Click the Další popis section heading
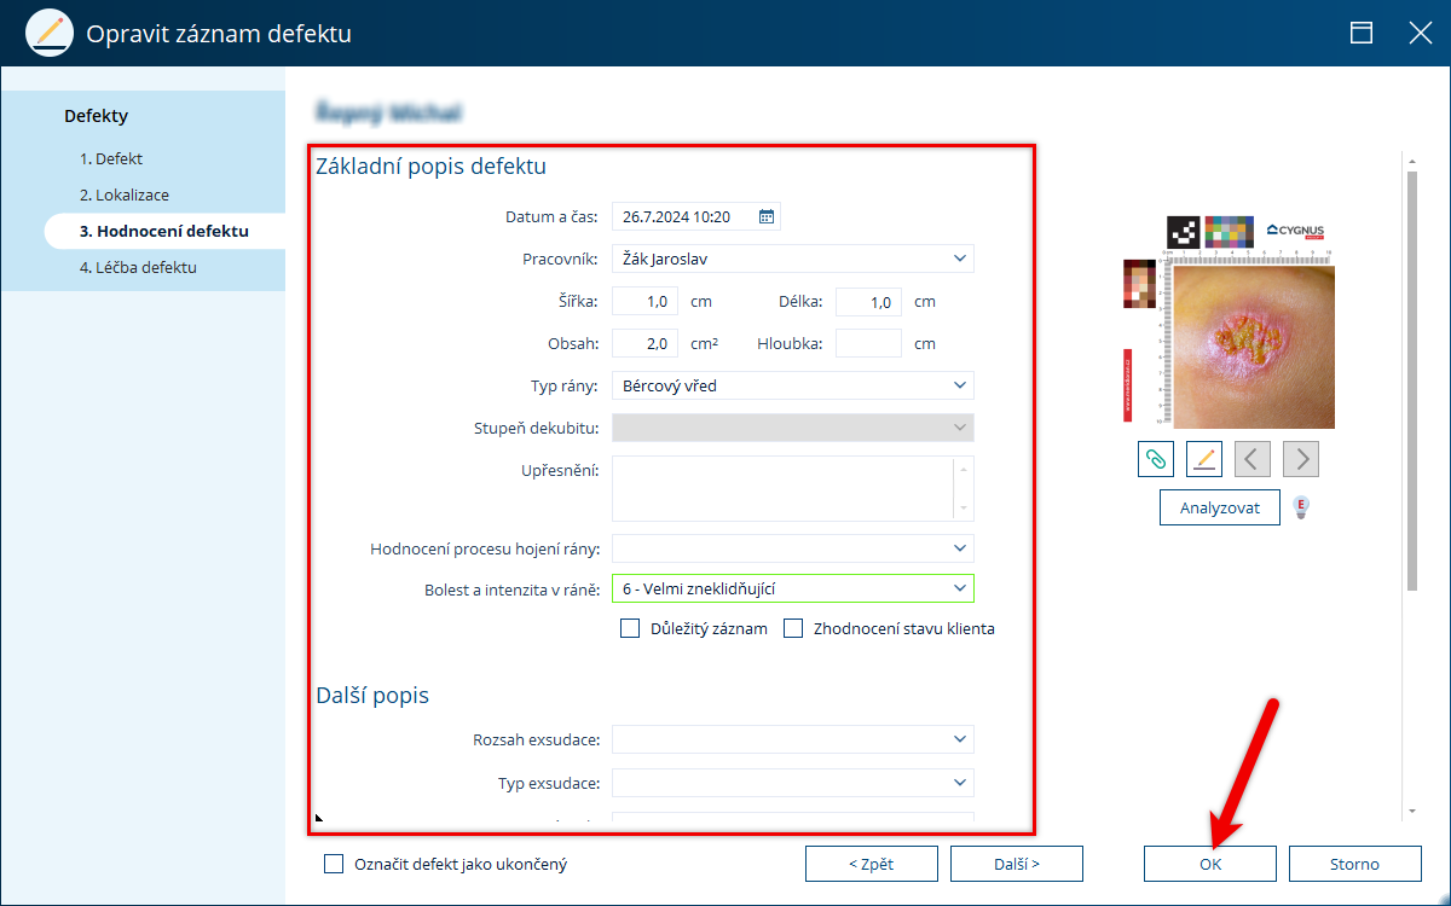The height and width of the screenshot is (906, 1451). click(x=372, y=695)
